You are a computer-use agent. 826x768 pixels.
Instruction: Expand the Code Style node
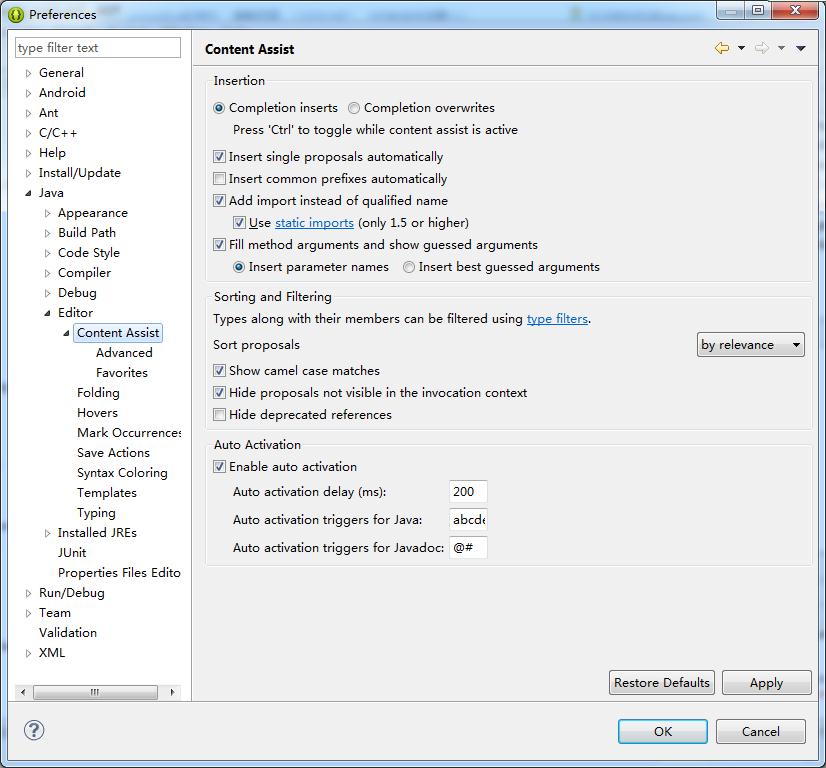(47, 253)
